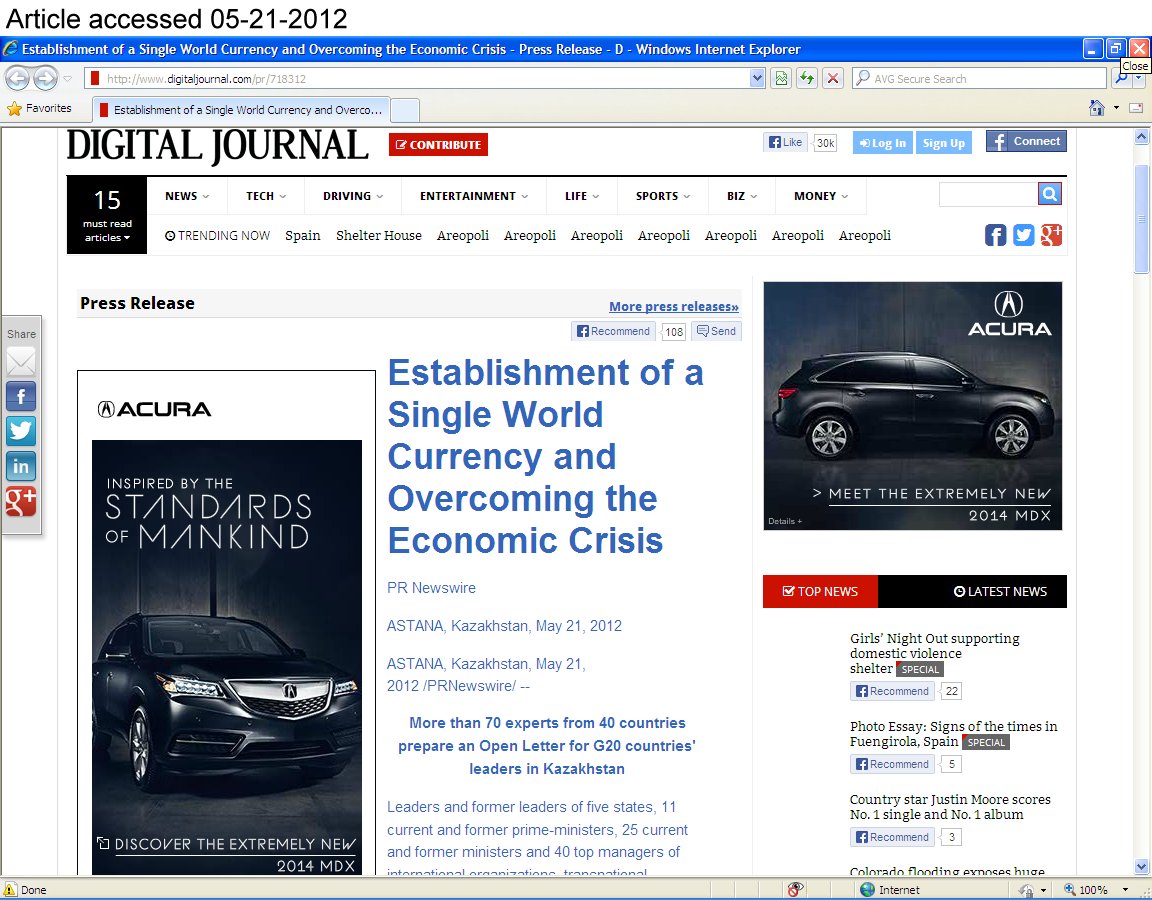The width and height of the screenshot is (1152, 900).
Task: Follow the More press releases link
Action: point(673,307)
